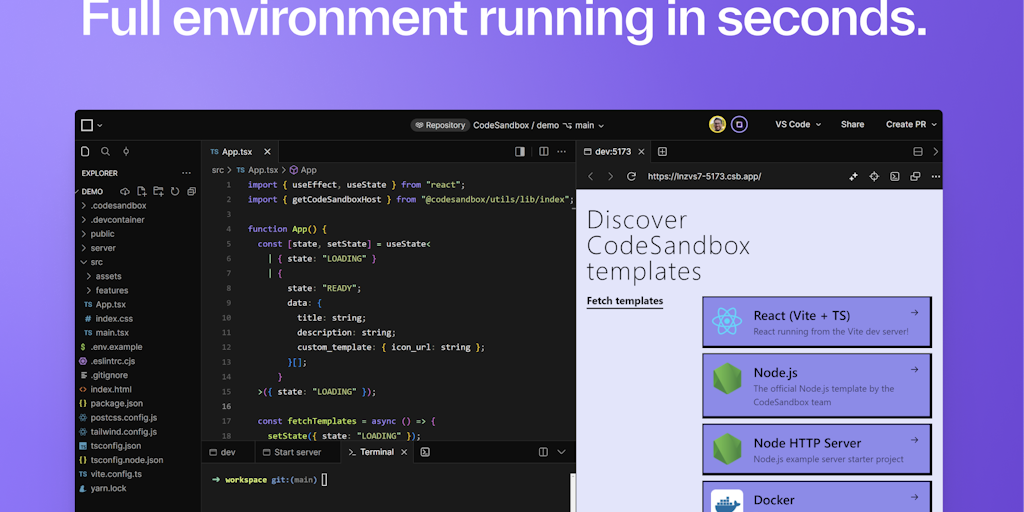Open the source control icon in sidebar
Image resolution: width=1024 pixels, height=512 pixels.
pos(126,152)
